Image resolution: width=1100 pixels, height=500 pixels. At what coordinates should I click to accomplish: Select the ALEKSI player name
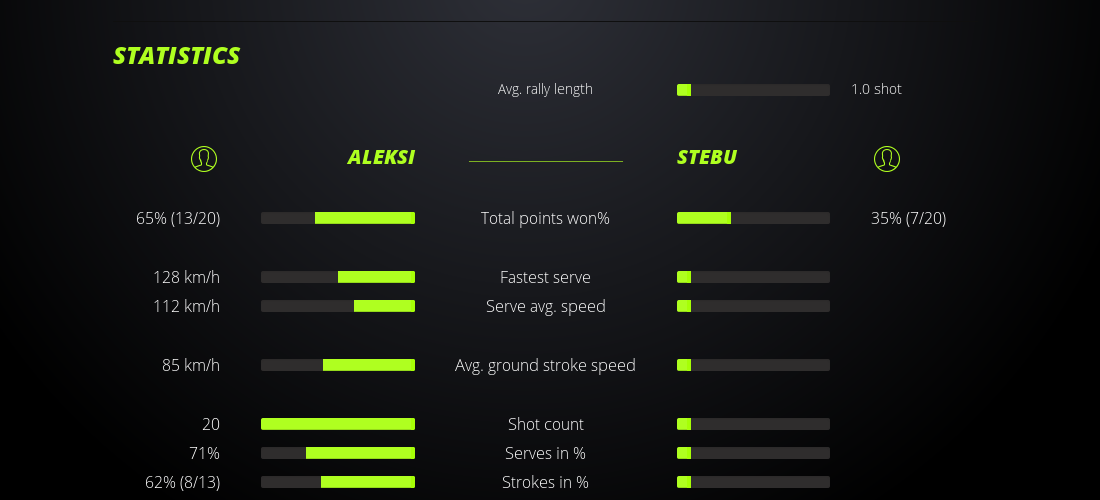click(381, 158)
